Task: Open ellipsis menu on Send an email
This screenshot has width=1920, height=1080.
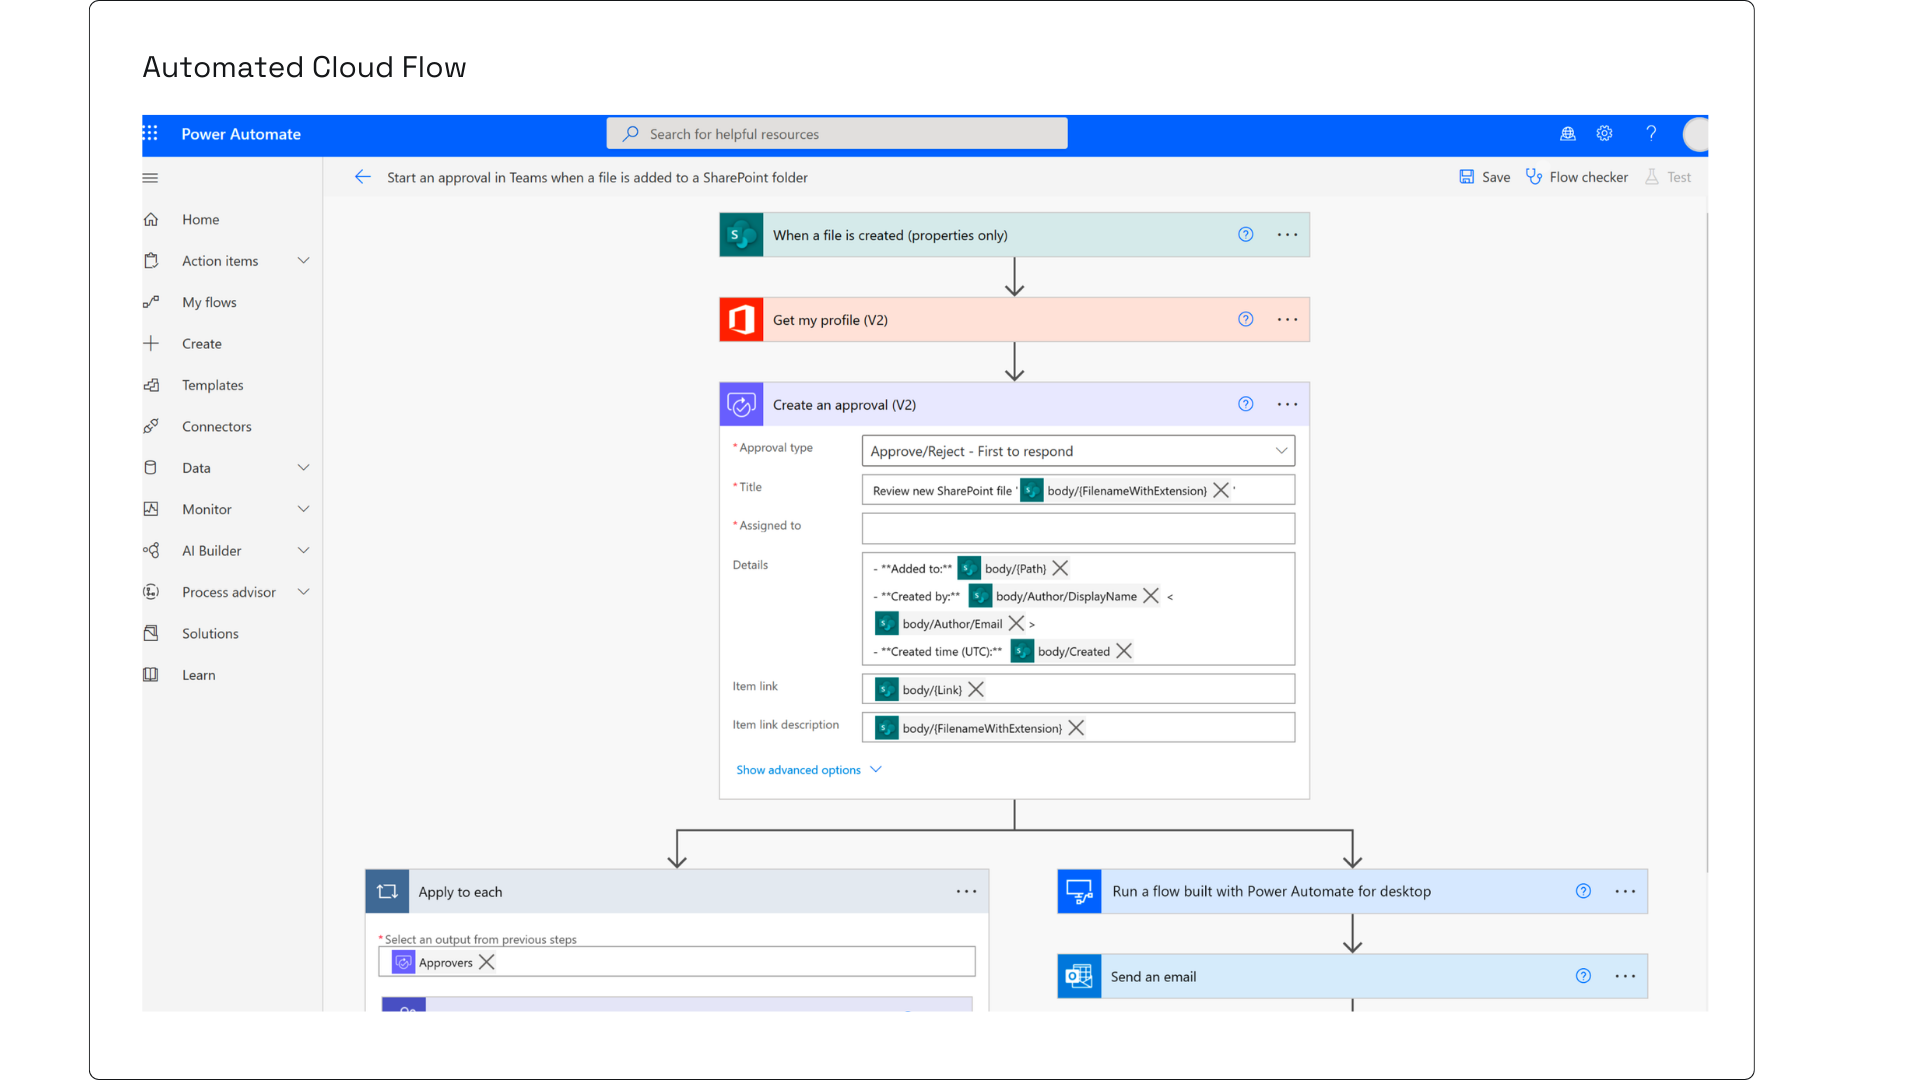Action: [1625, 976]
